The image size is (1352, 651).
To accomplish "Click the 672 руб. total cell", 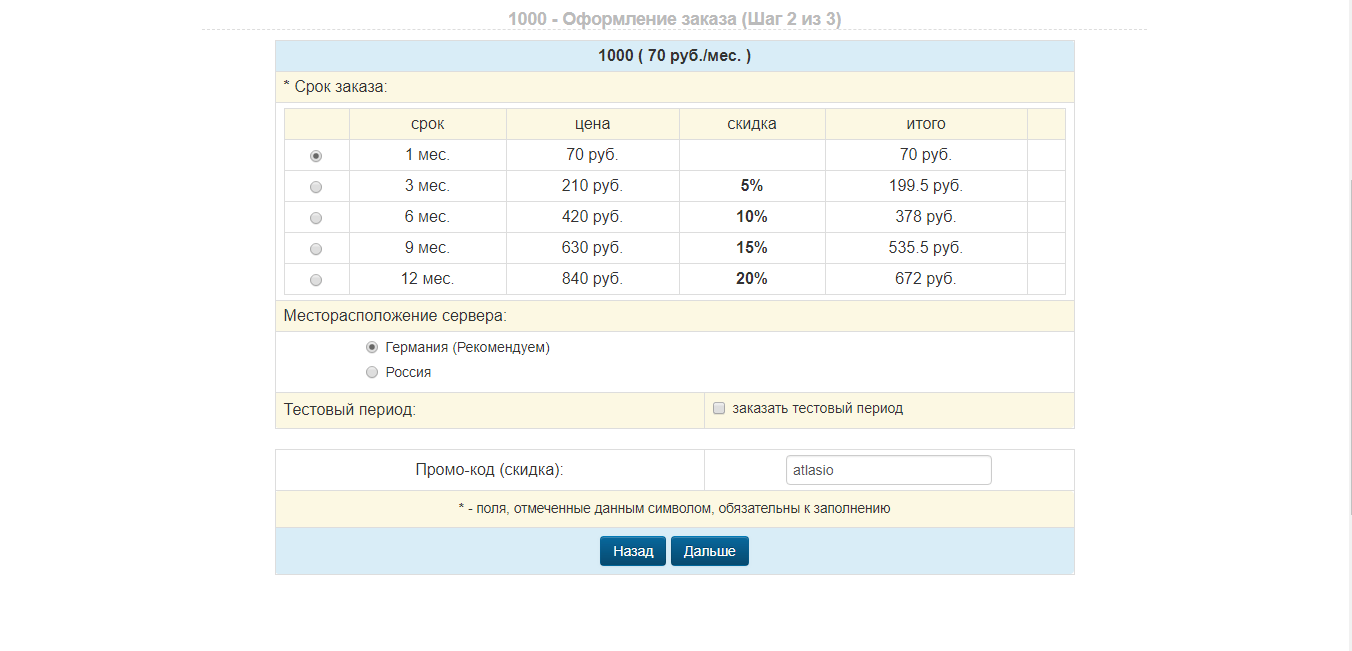I will [x=925, y=279].
